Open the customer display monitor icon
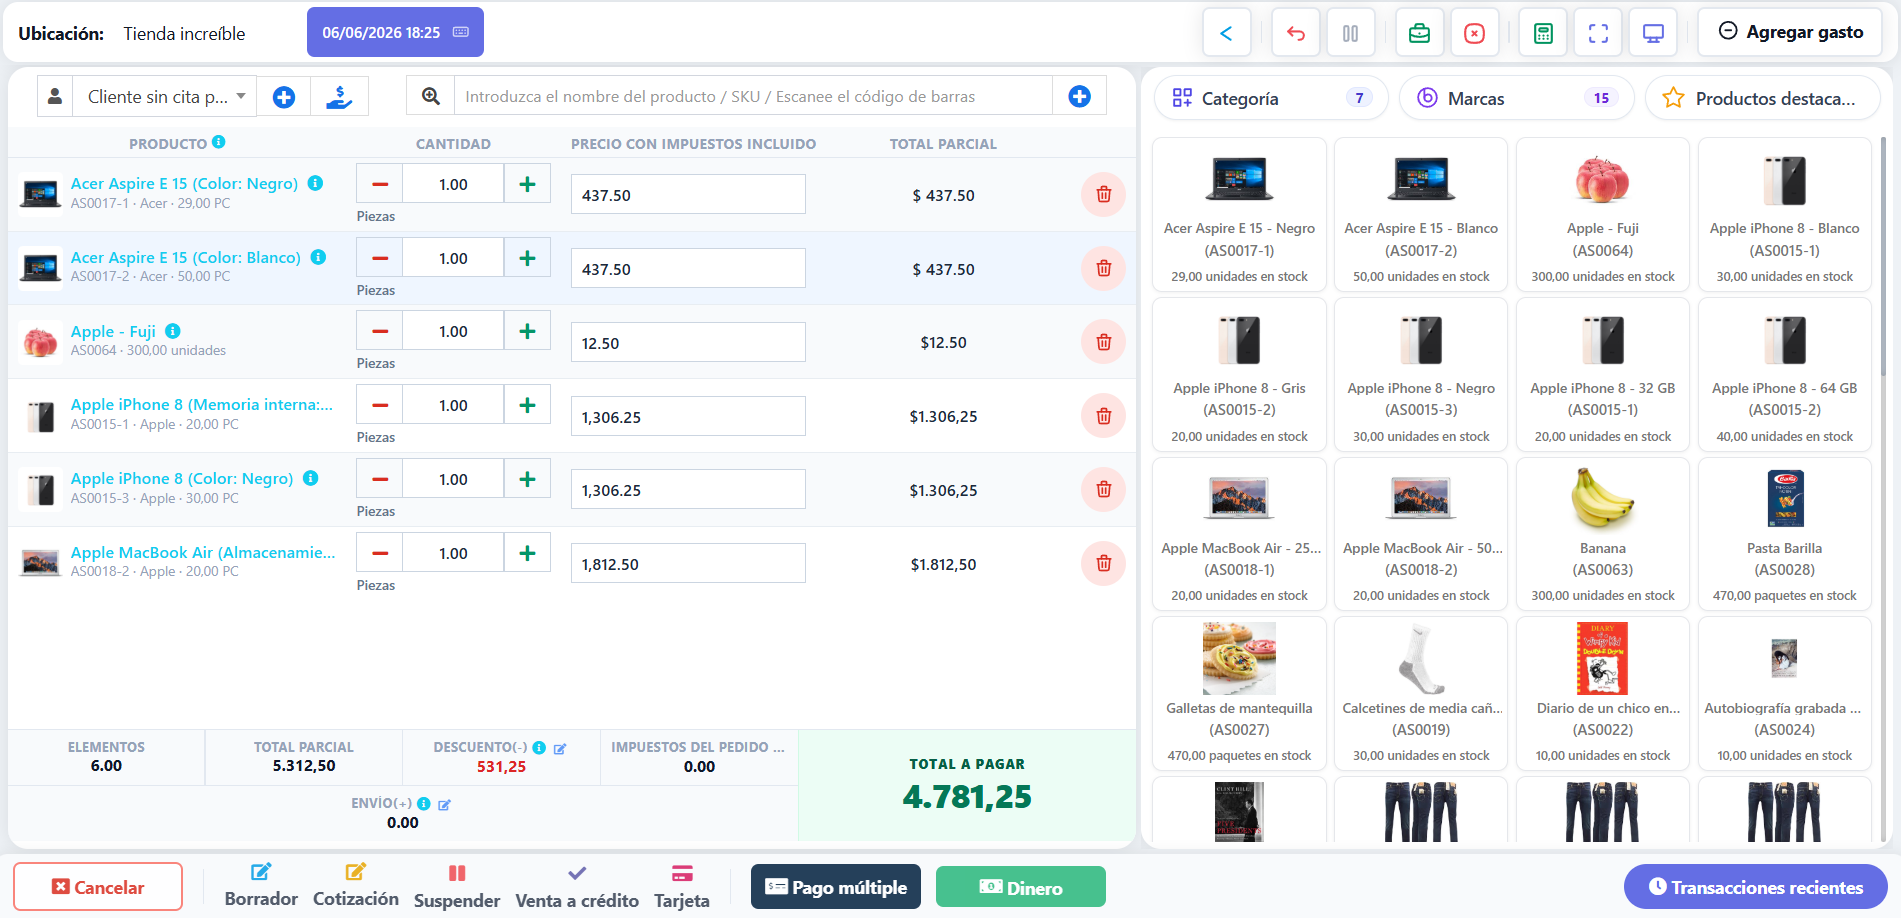Image resolution: width=1904 pixels, height=918 pixels. 1653,33
